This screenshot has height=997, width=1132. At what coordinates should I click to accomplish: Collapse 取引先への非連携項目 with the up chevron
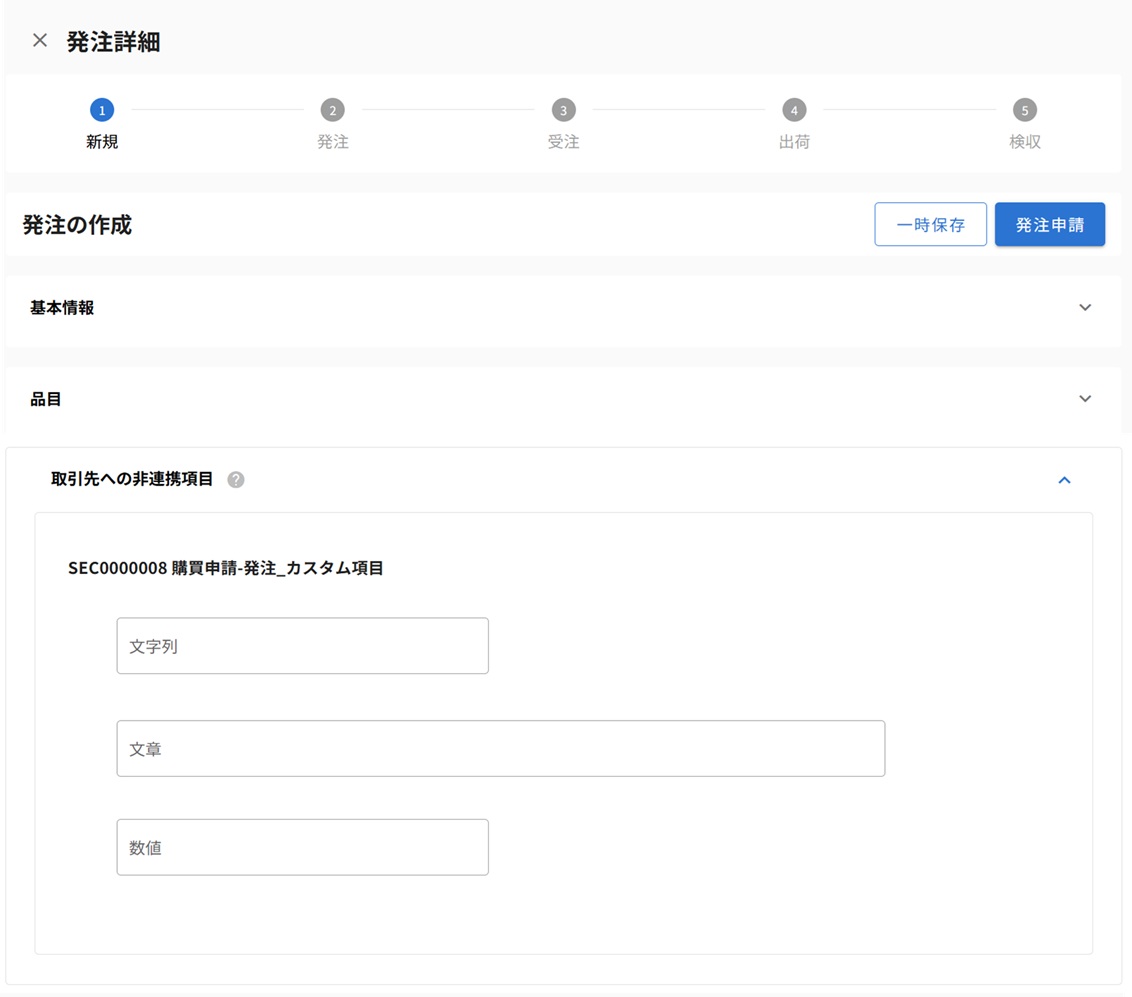(1064, 481)
